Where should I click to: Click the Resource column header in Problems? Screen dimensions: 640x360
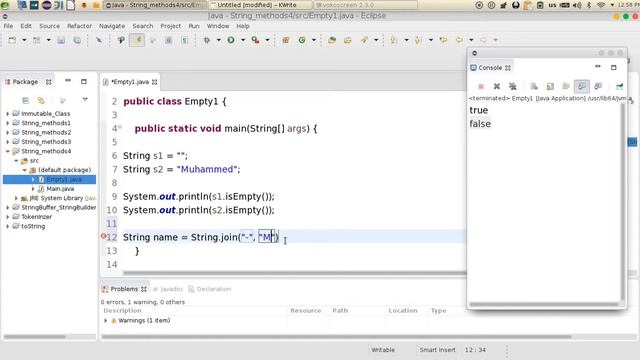(306, 311)
